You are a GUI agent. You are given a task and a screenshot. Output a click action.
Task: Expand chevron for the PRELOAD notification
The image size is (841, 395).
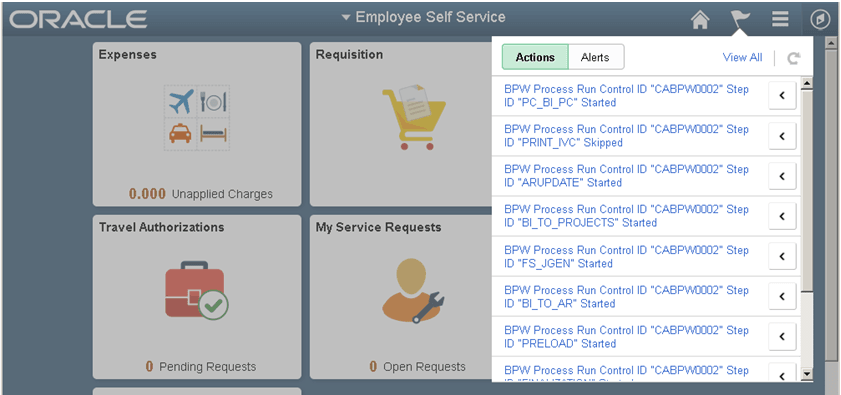point(782,337)
